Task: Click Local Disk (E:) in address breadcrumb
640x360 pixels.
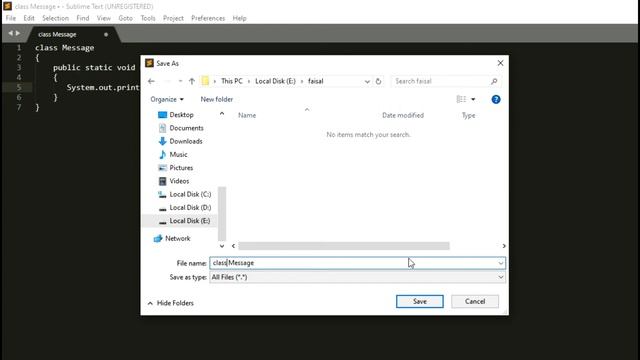Action: [275, 81]
